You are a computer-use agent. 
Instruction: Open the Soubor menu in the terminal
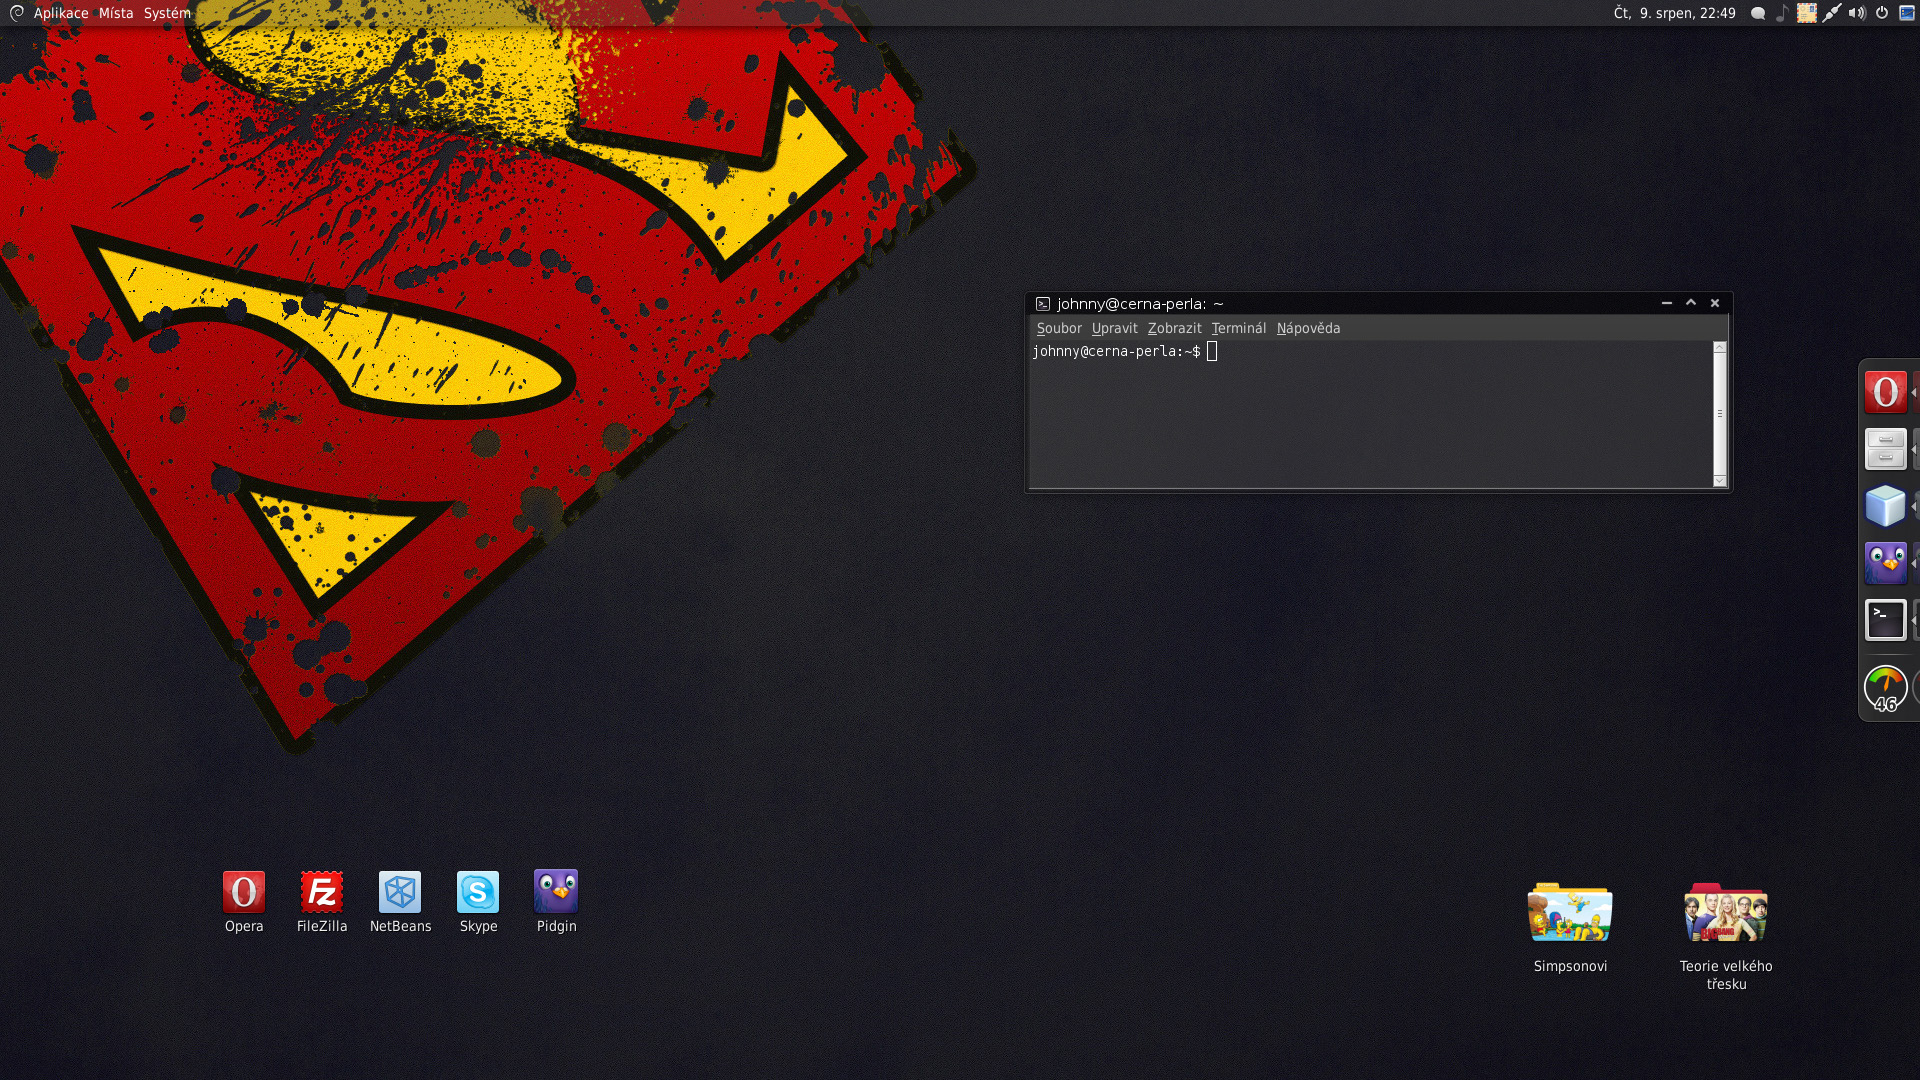[1059, 328]
